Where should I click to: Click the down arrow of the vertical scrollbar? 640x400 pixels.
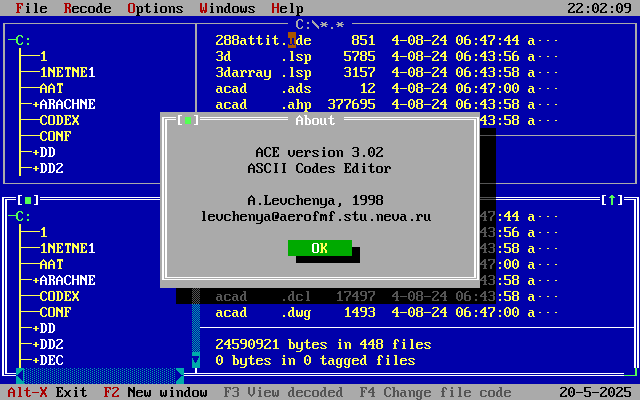tap(196, 360)
